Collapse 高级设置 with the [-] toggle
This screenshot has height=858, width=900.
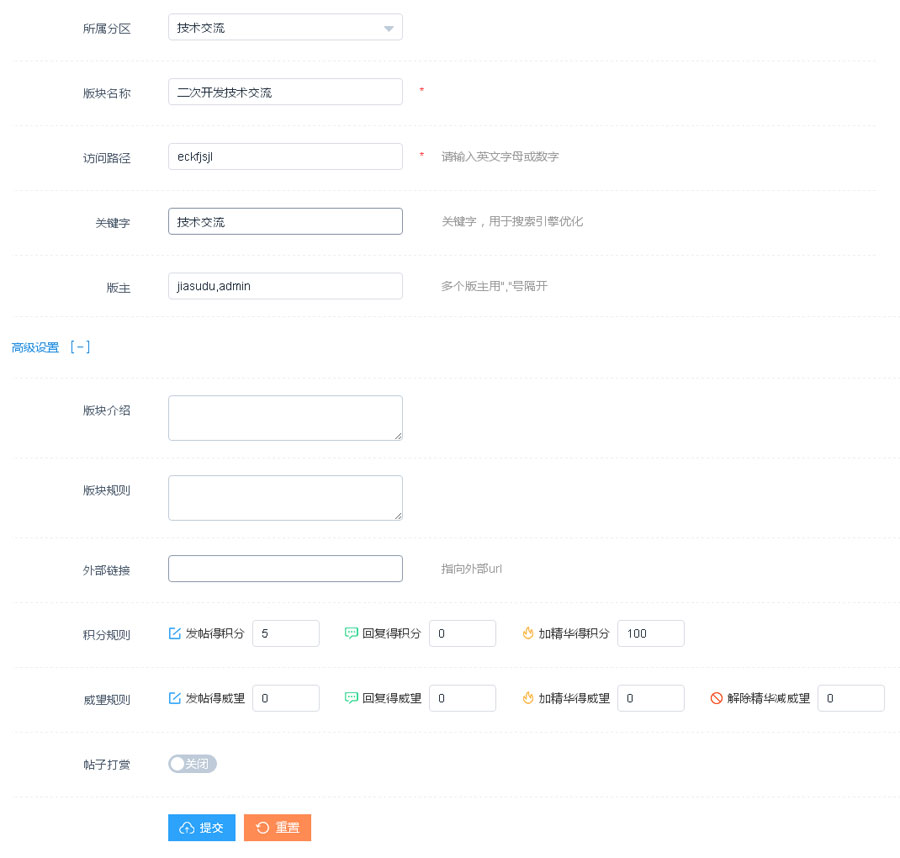click(80, 347)
